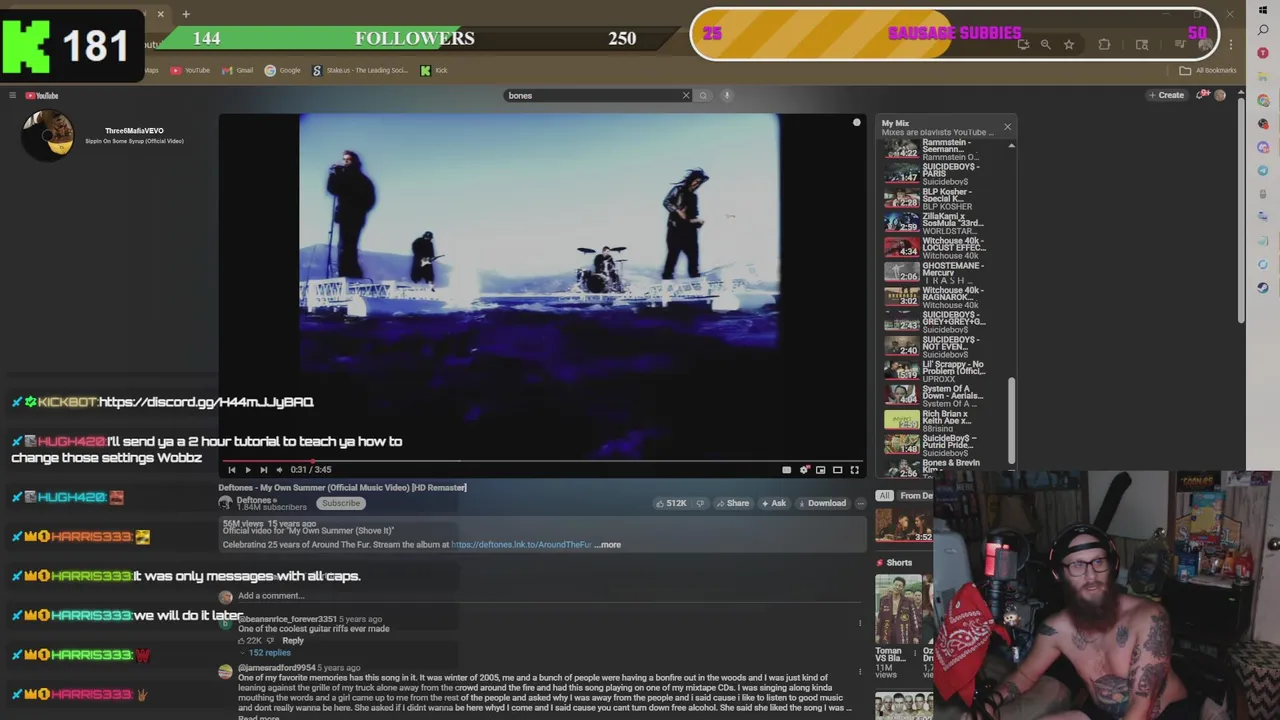
Task: Open the YouTube account avatar menu
Action: (1220, 96)
